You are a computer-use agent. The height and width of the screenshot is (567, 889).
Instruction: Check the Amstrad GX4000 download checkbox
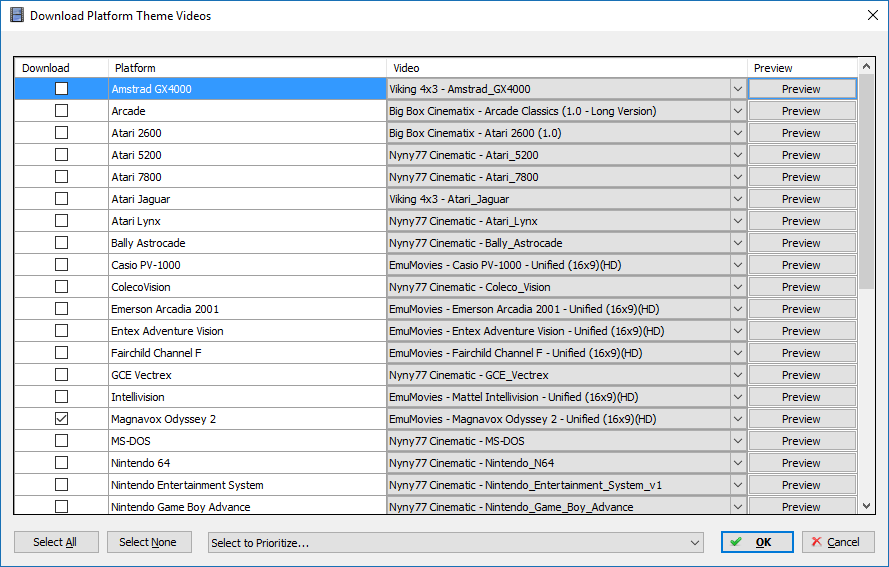coord(61,88)
